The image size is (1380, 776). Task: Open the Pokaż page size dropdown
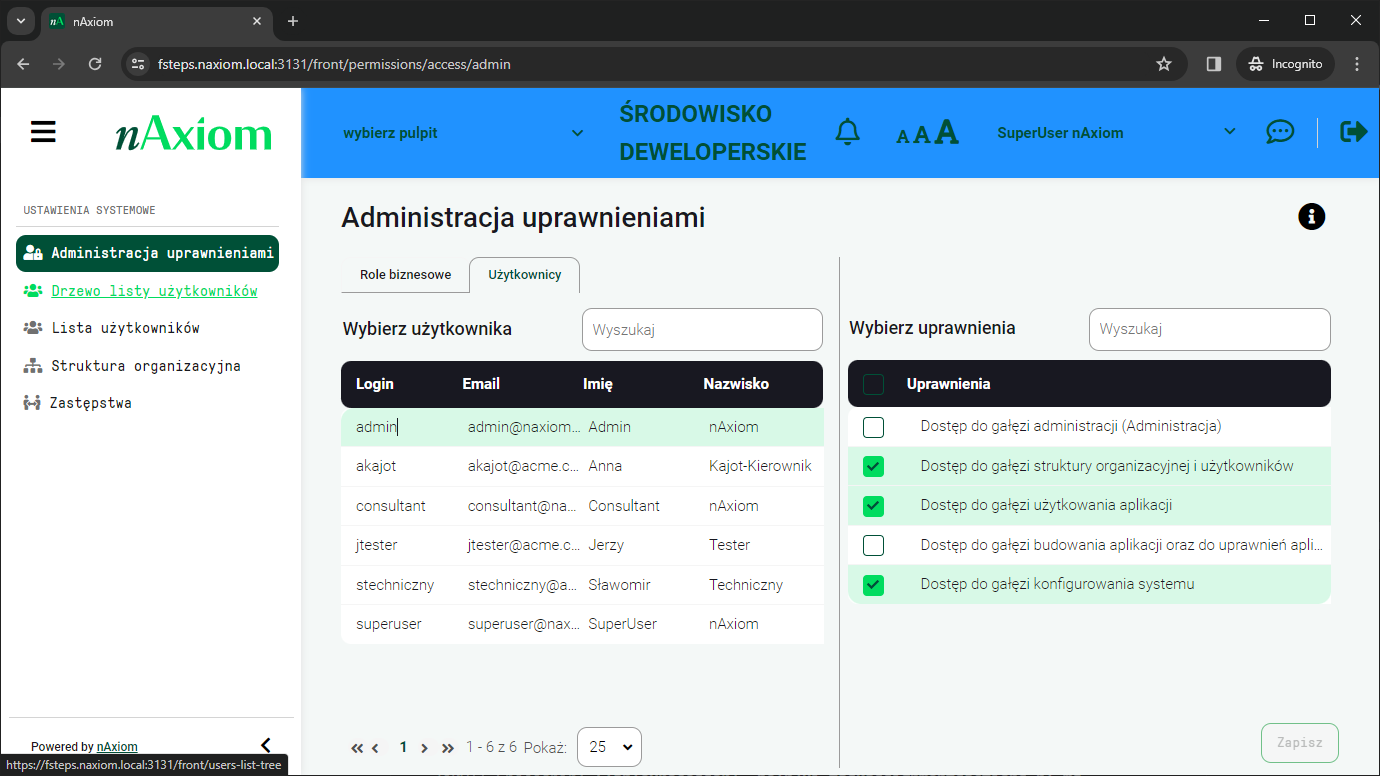click(x=609, y=747)
